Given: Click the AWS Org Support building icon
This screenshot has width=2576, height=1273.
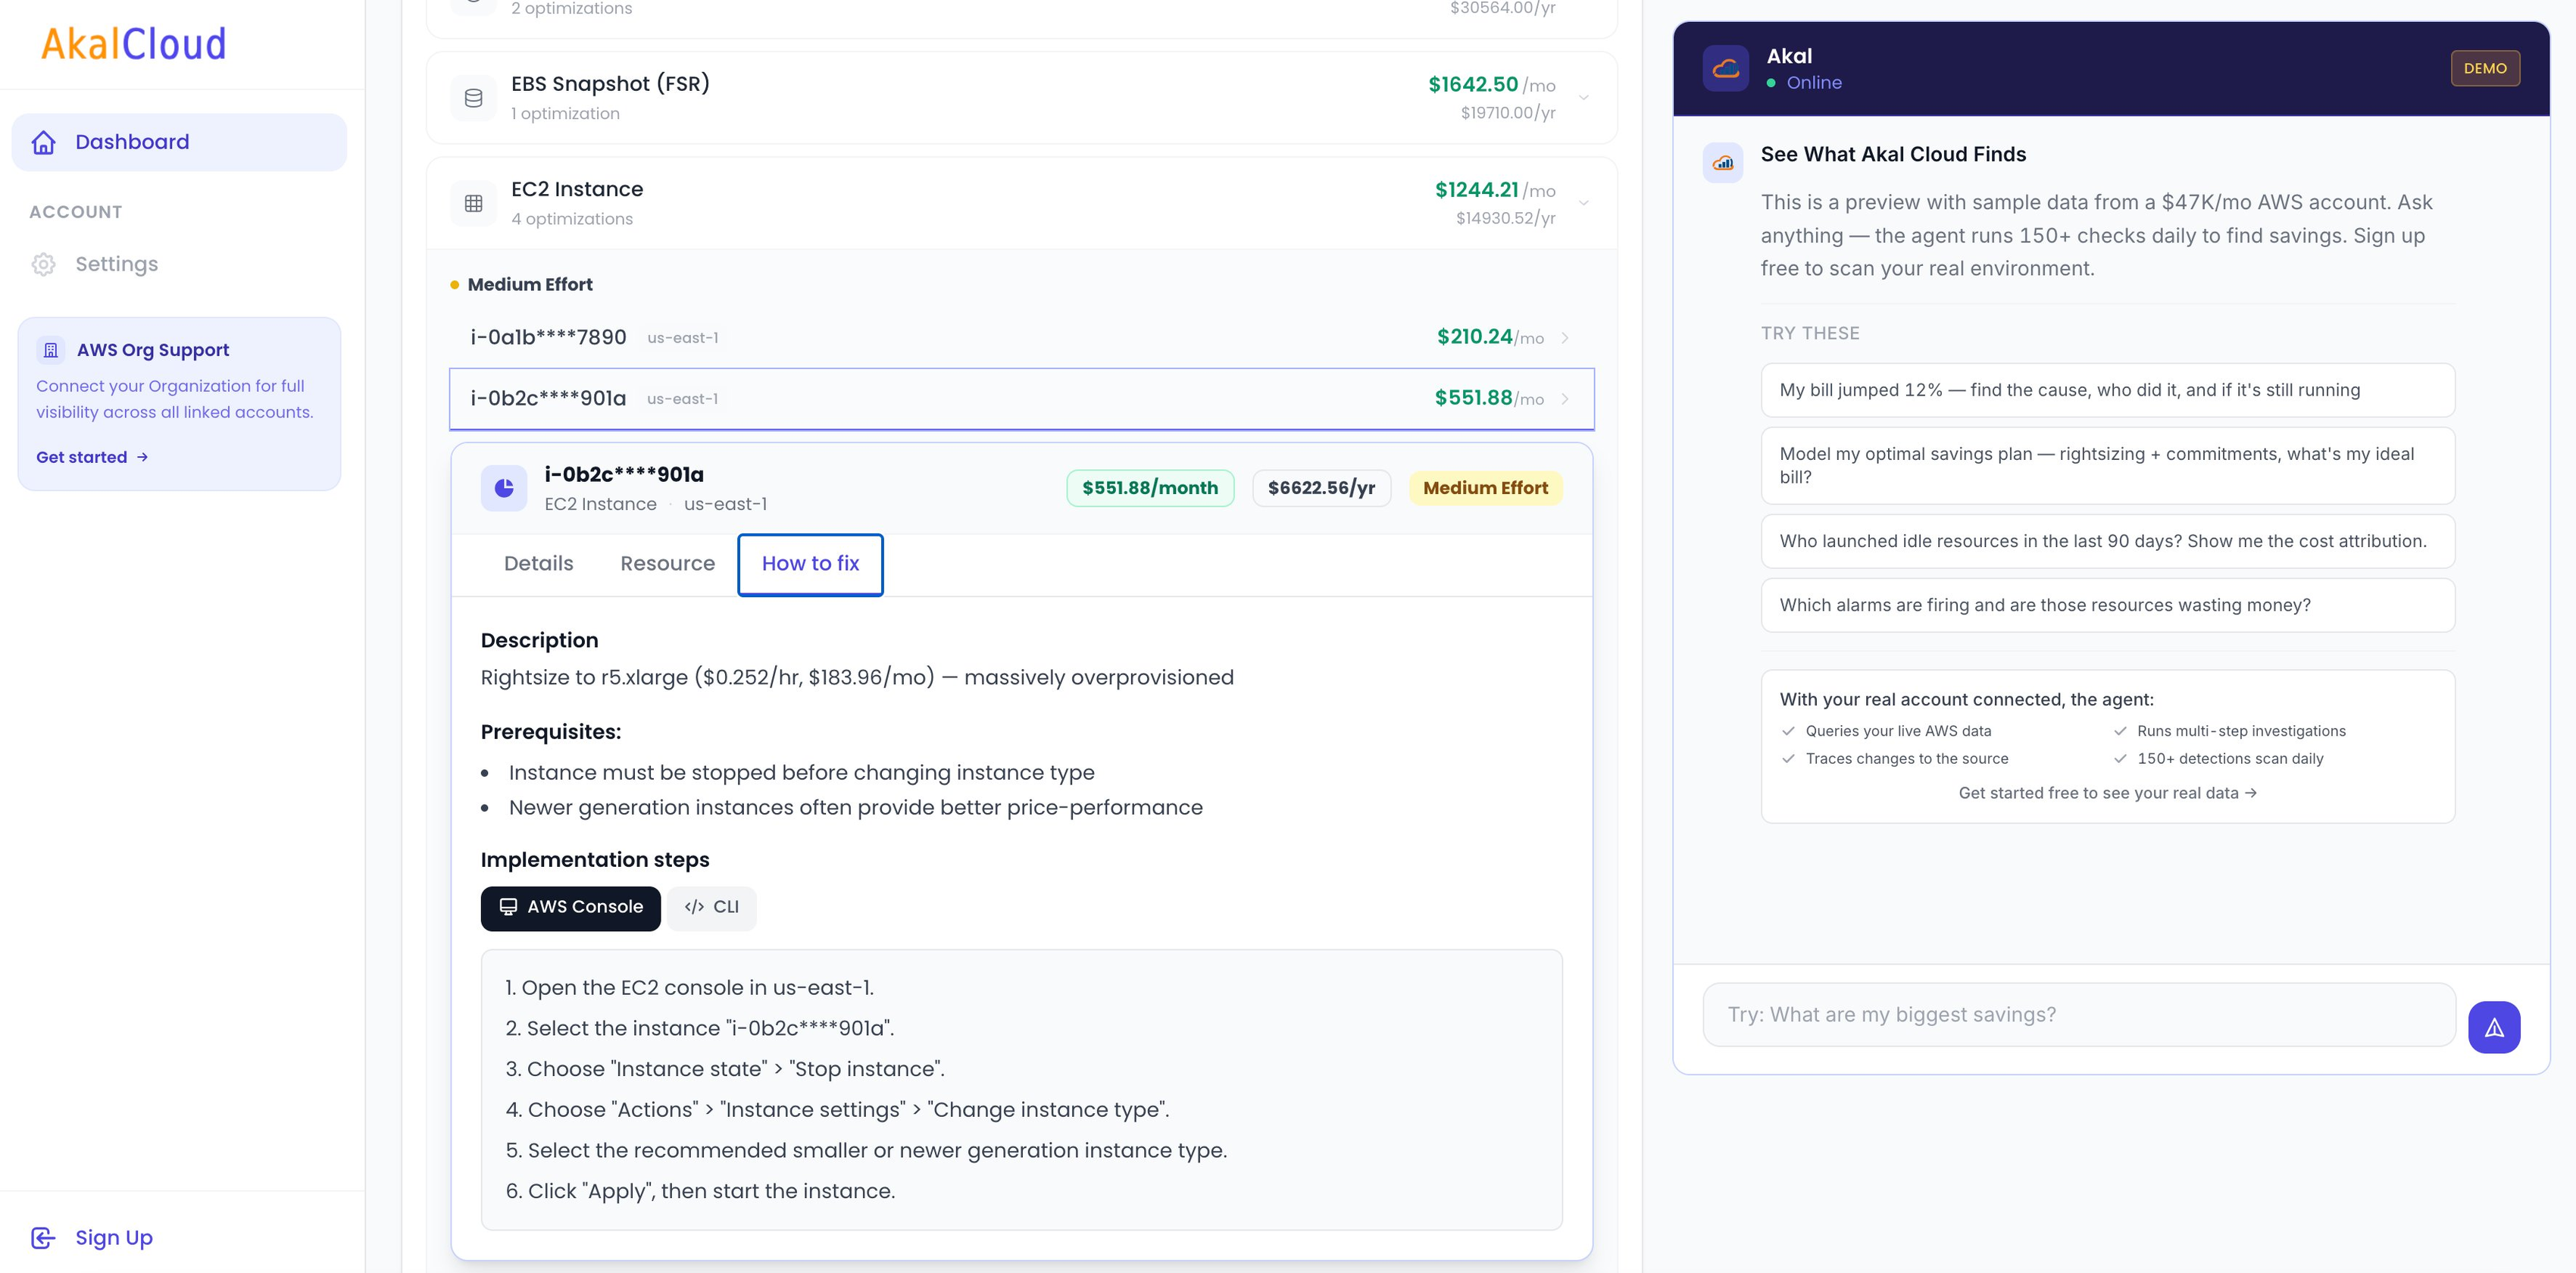Looking at the screenshot, I should pos(51,350).
